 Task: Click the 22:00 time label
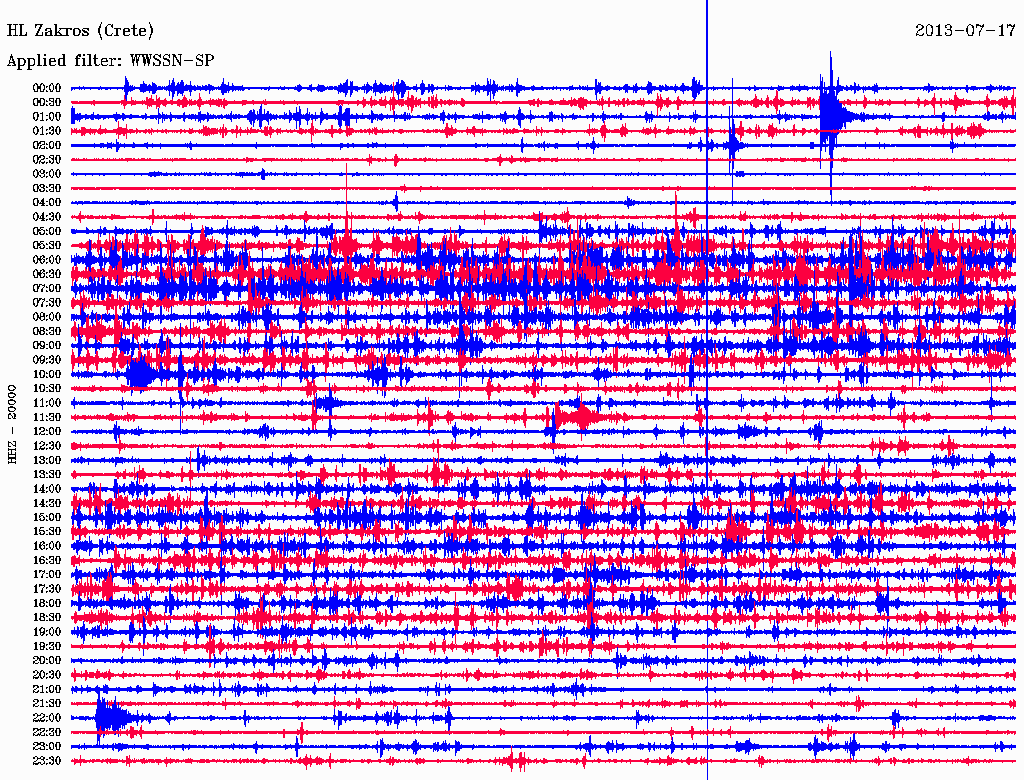coord(47,718)
